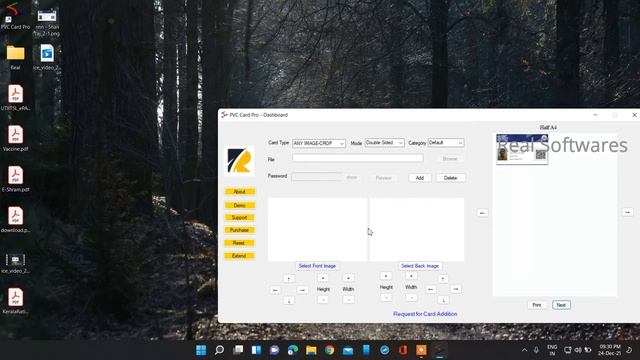Increase back image Height with the plus button
The image size is (640, 360).
386,276
